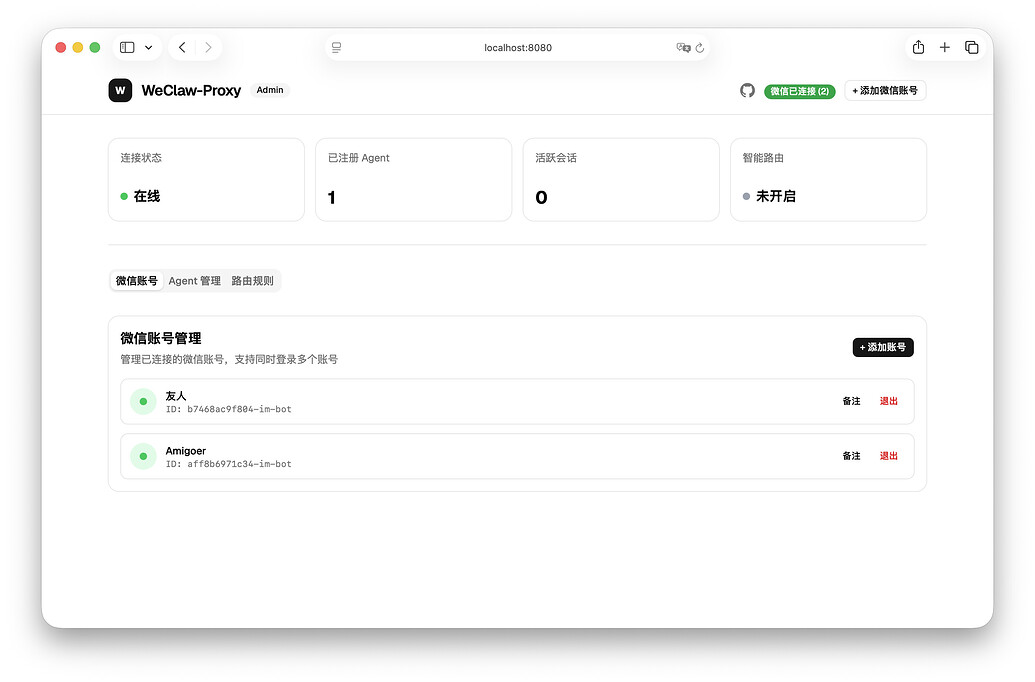Viewport: 1035px width, 682px height.
Task: Click the translate icon in address bar
Action: (683, 48)
